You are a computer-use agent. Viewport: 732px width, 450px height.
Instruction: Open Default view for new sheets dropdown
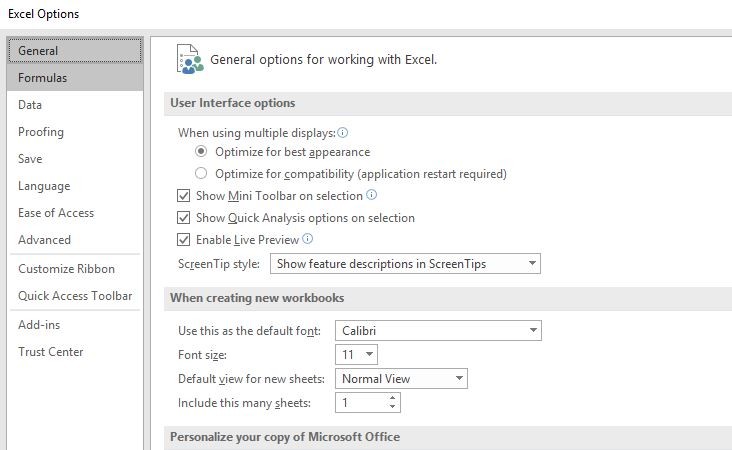(401, 379)
